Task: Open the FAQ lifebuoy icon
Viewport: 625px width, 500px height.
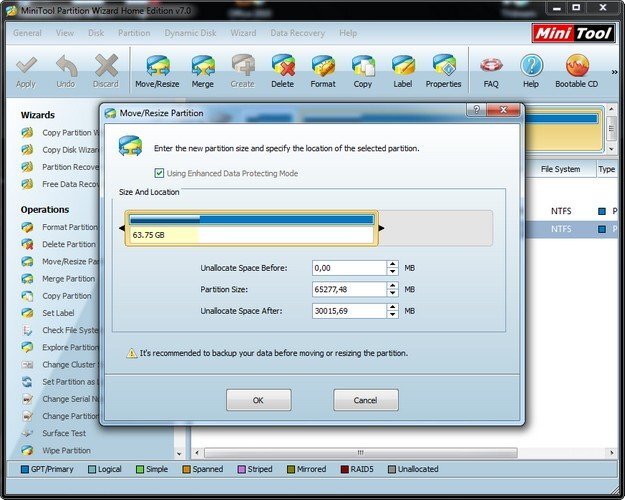Action: pos(491,65)
